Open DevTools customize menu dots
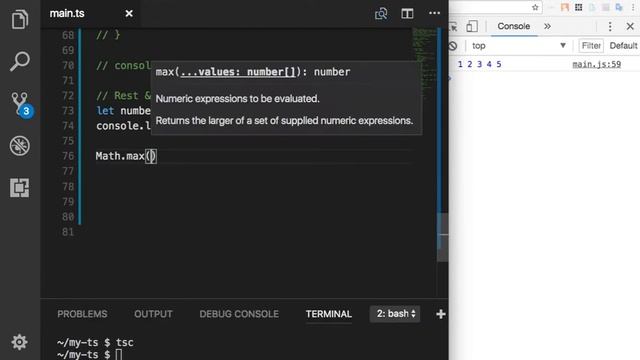 [610, 27]
